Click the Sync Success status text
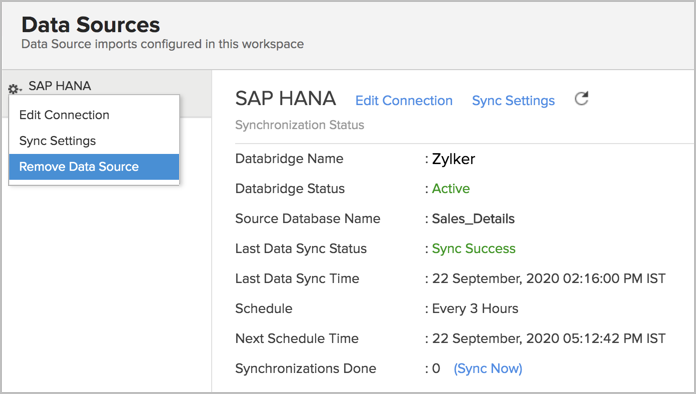This screenshot has width=696, height=394. pyautogui.click(x=474, y=248)
